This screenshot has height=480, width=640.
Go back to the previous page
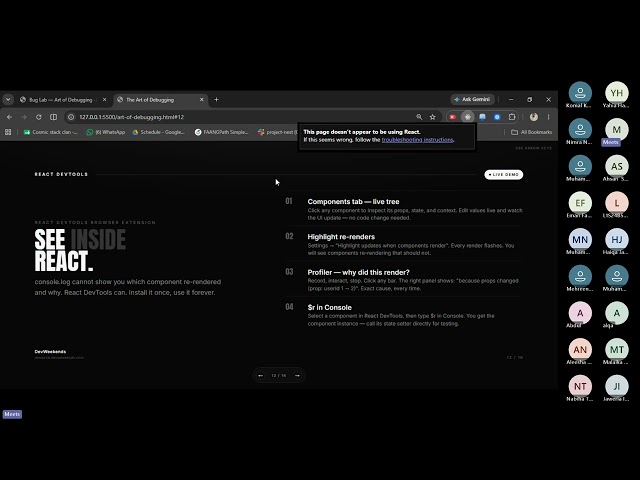(9, 117)
